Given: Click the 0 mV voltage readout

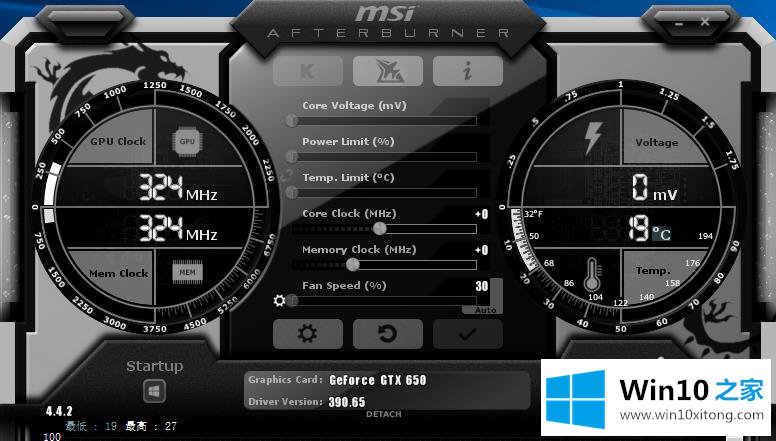Looking at the screenshot, I should [x=654, y=188].
